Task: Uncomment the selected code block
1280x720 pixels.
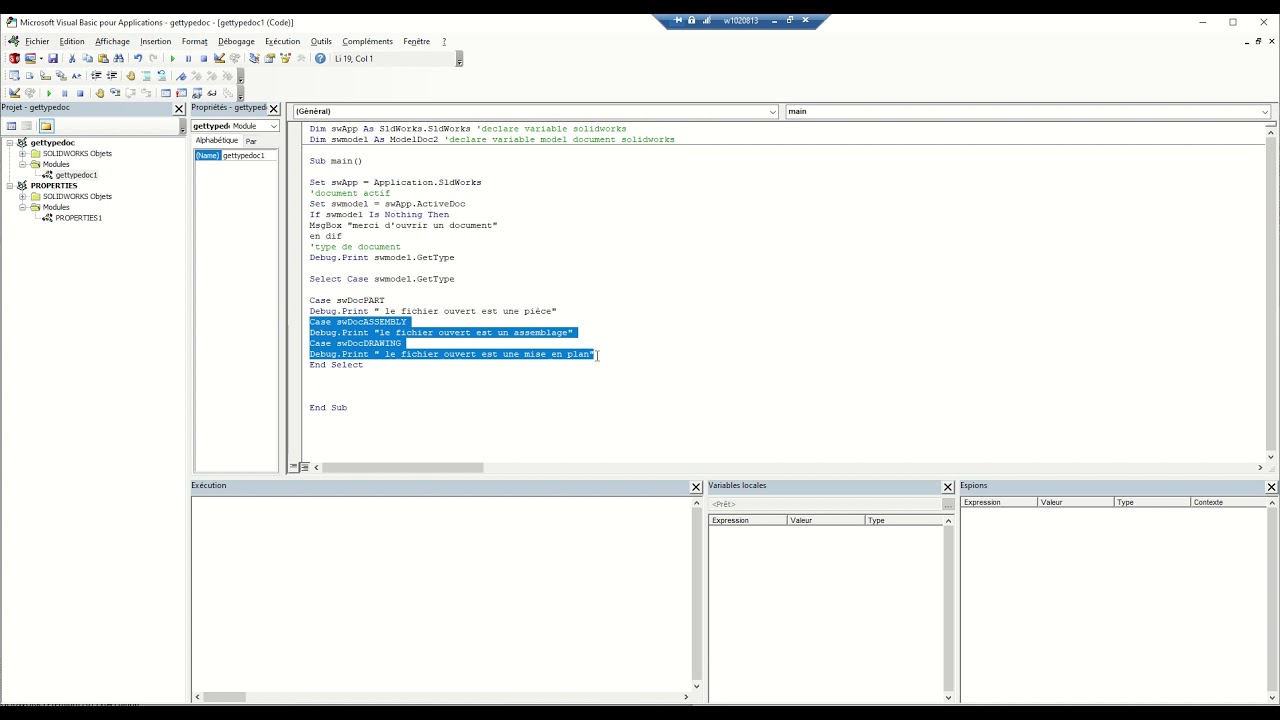Action: (162, 76)
